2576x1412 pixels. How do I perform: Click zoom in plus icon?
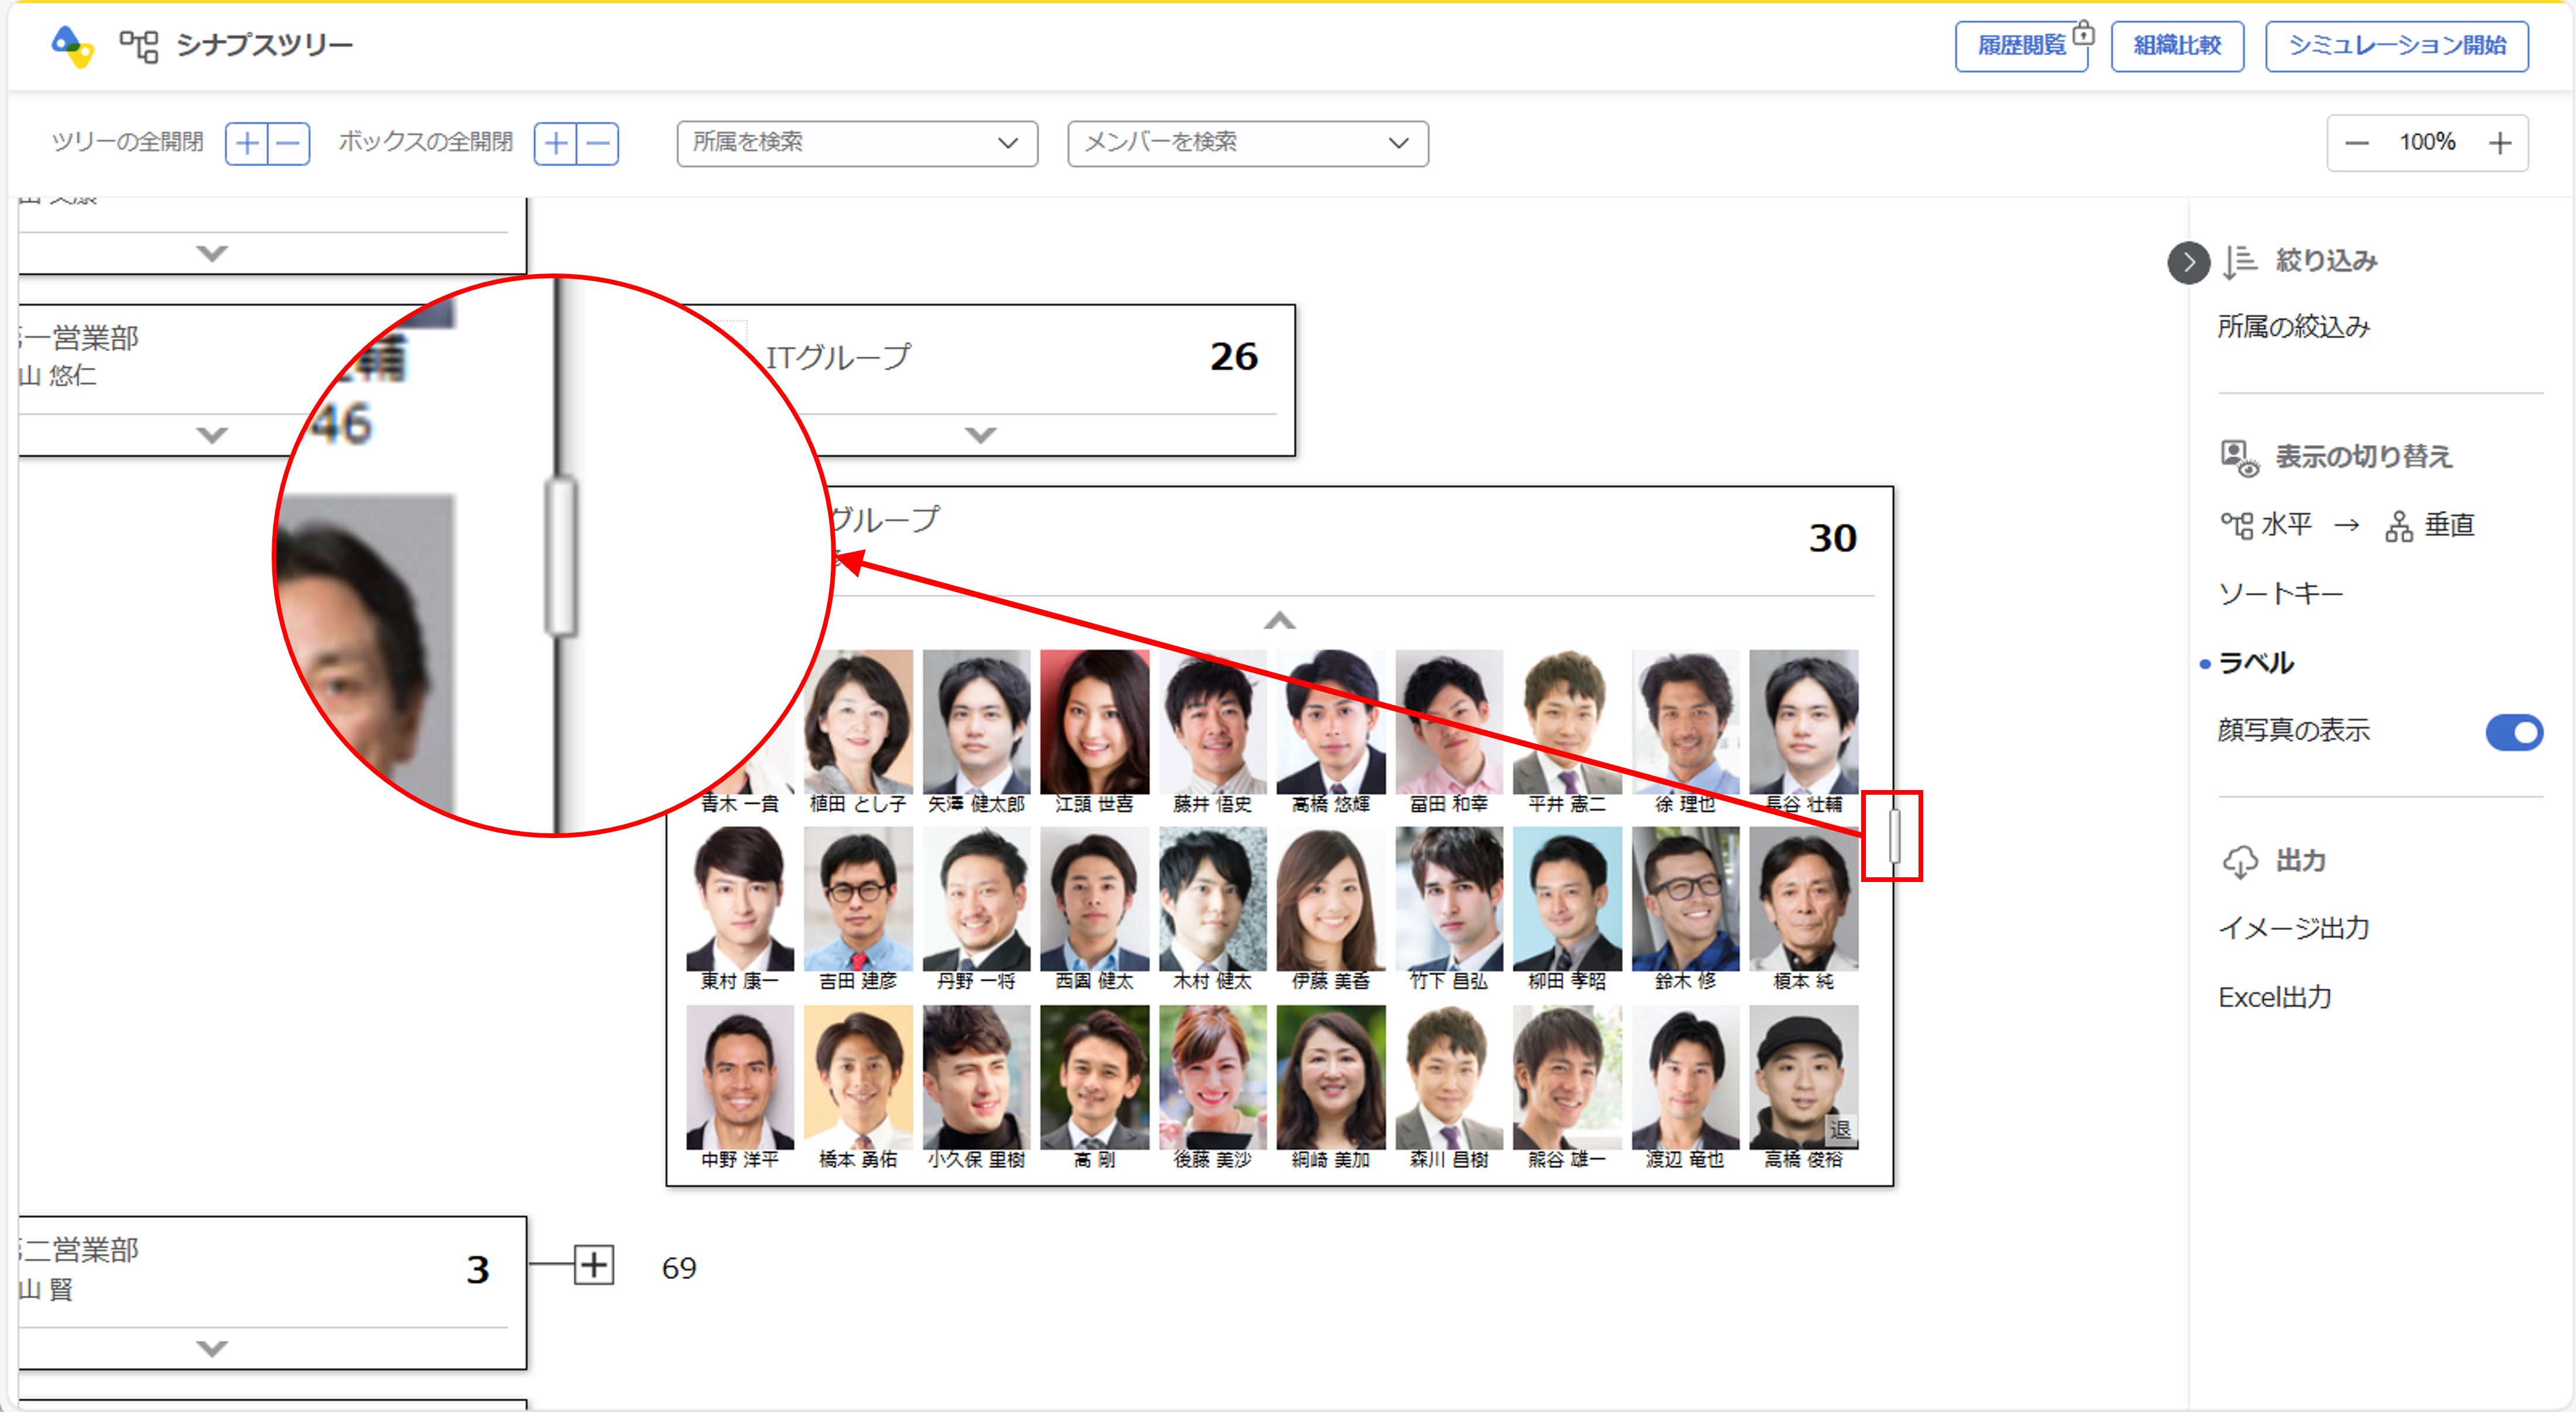[2500, 143]
